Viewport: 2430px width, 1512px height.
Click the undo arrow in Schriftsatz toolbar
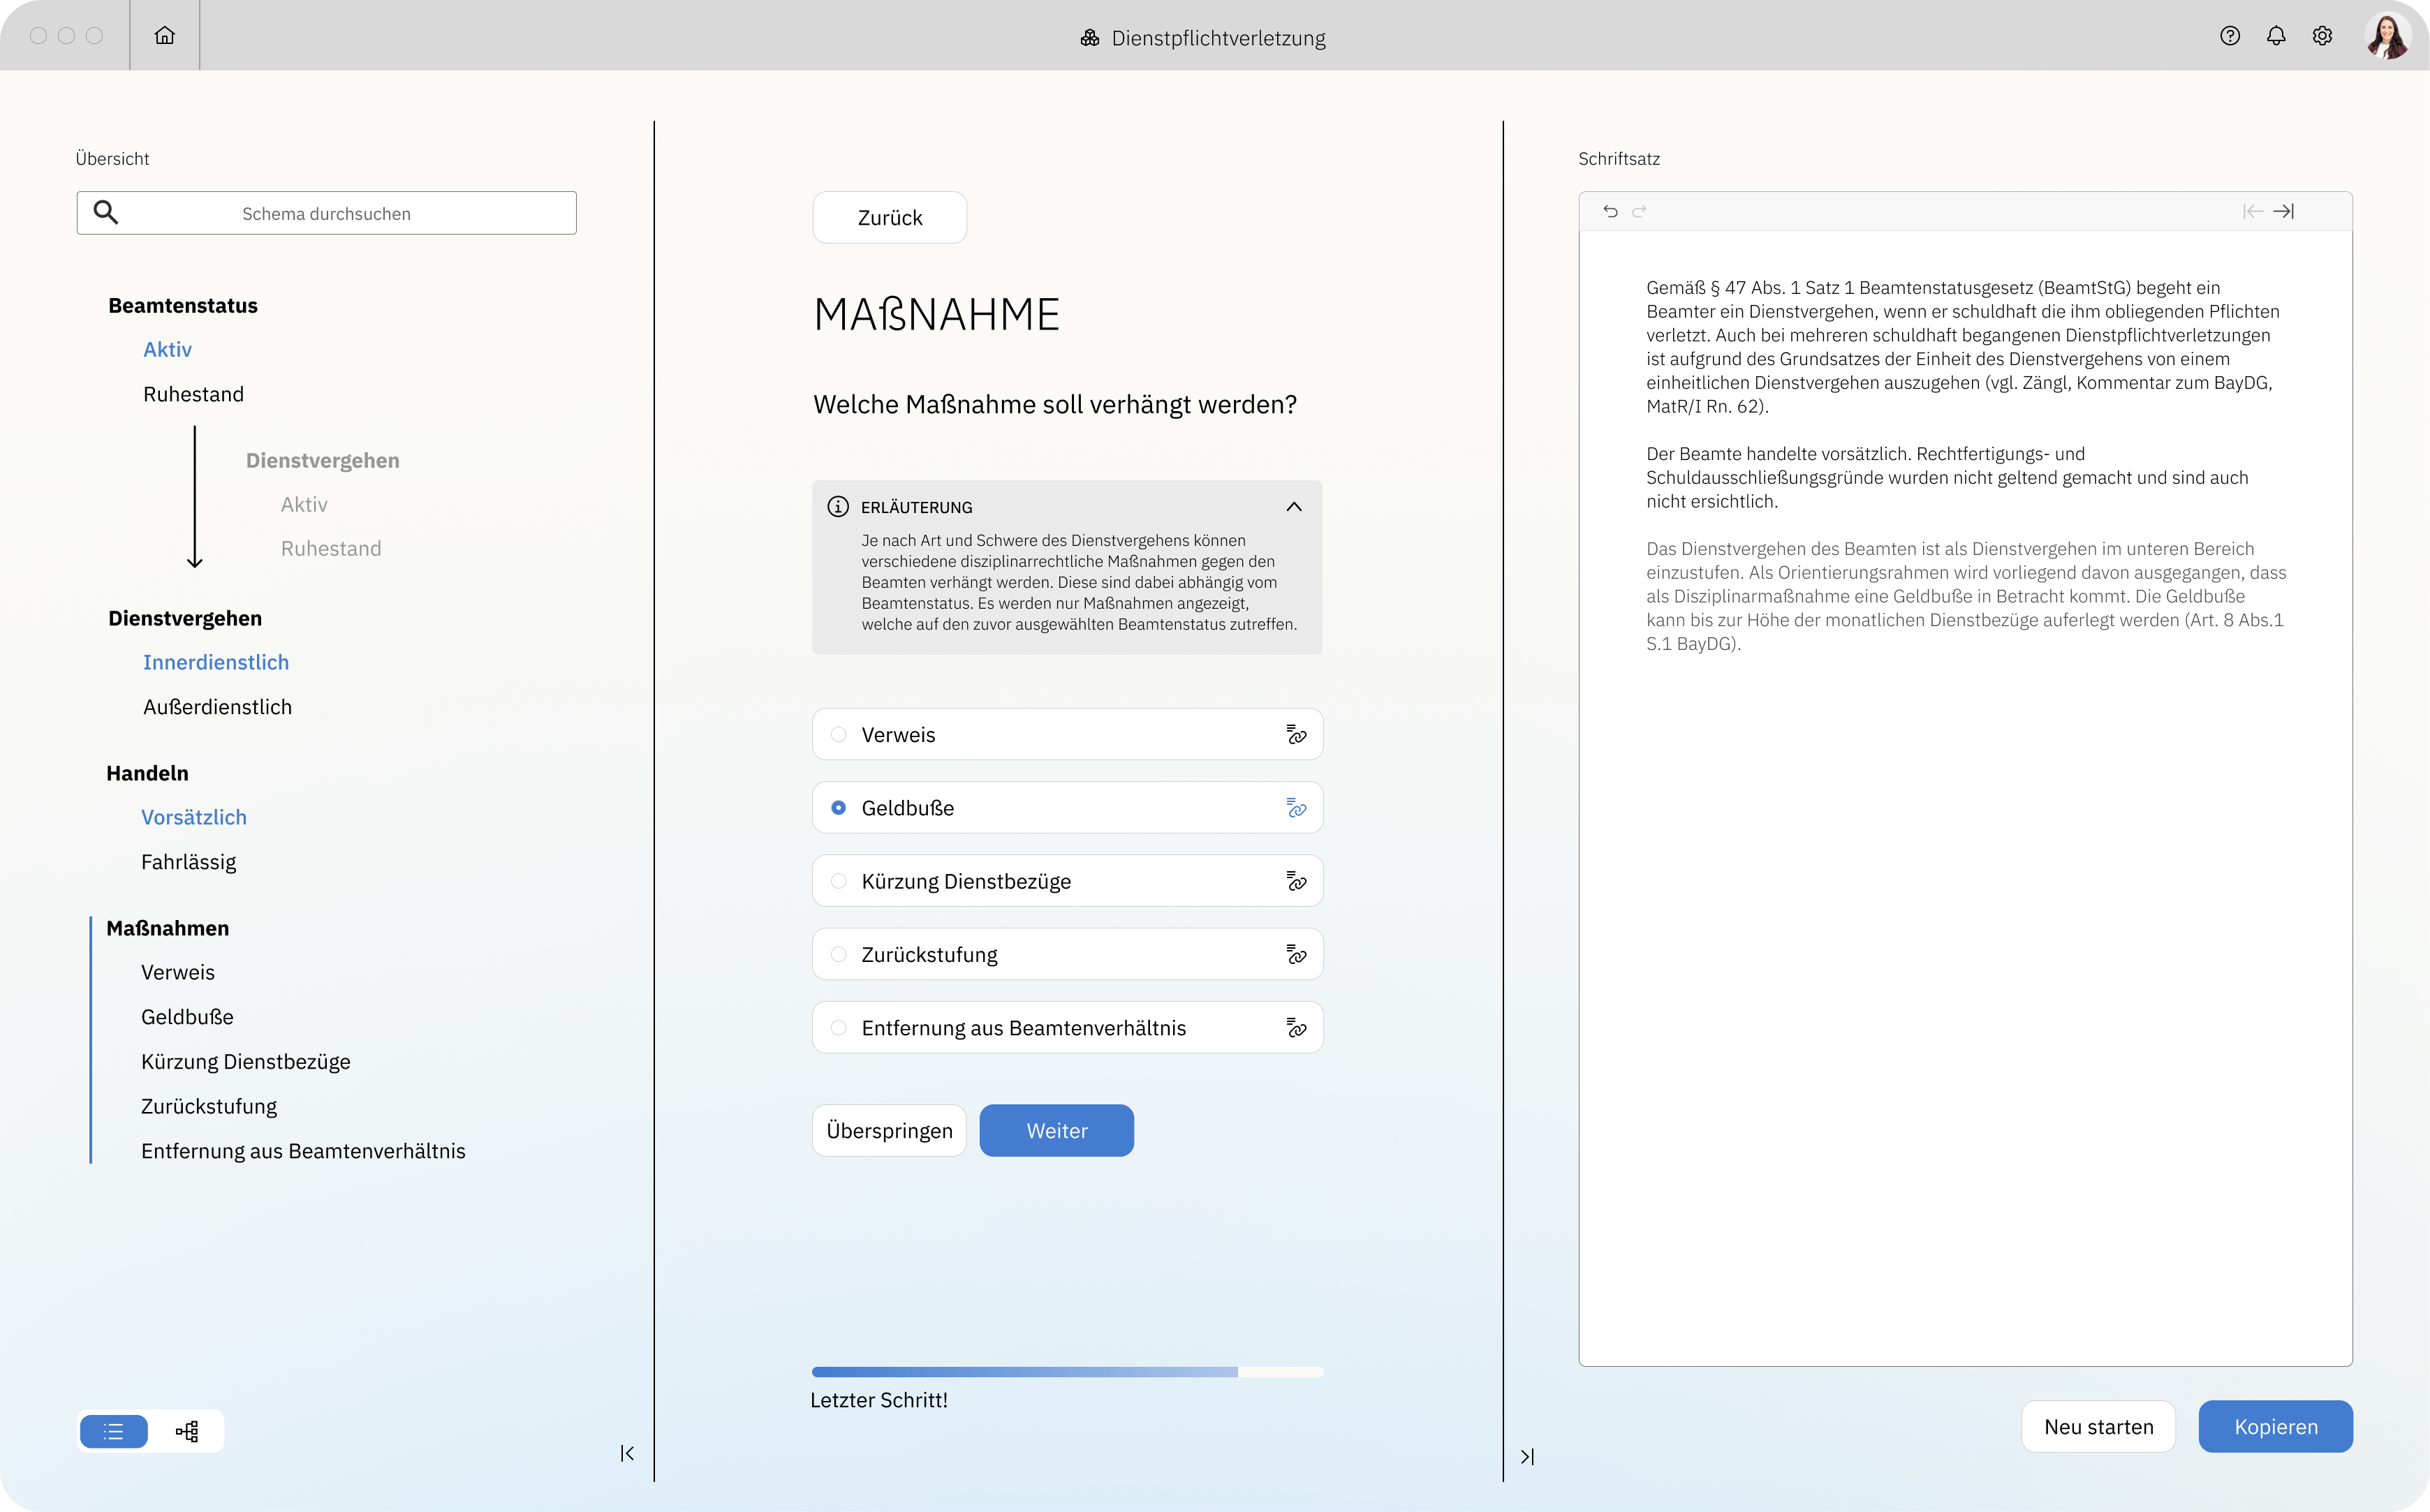tap(1610, 211)
